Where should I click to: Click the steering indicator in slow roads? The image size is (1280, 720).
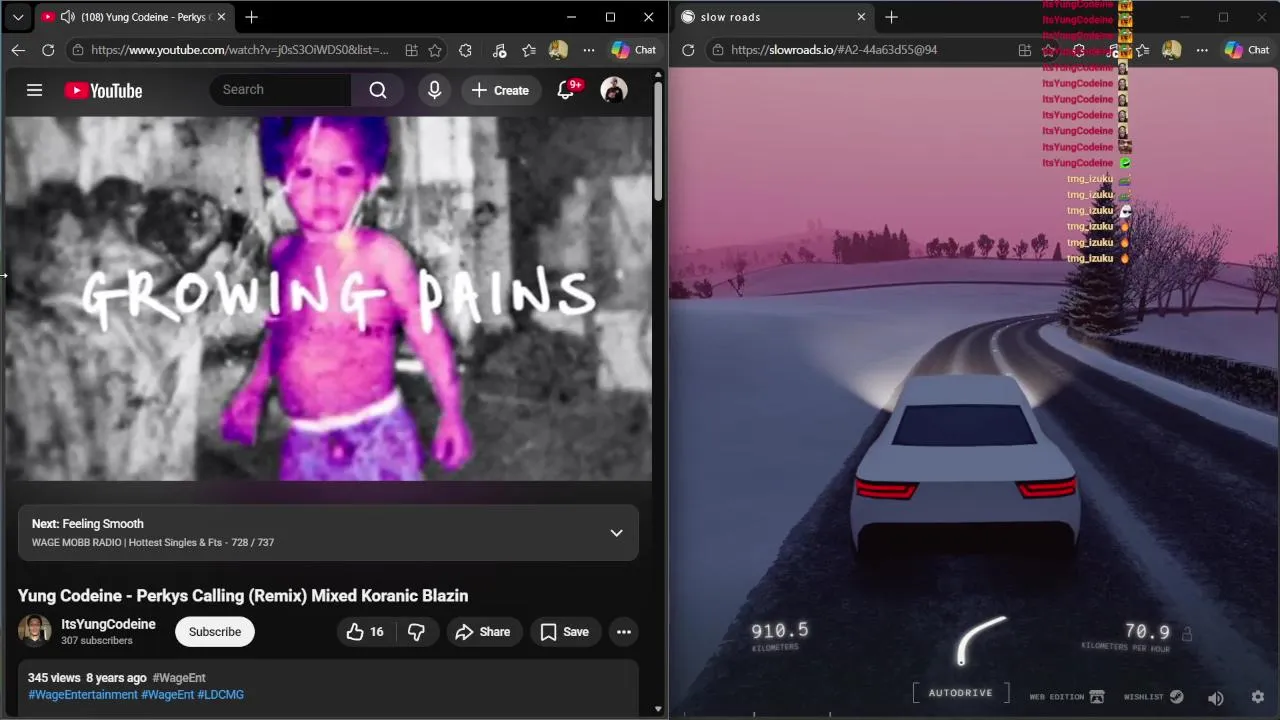pyautogui.click(x=981, y=640)
